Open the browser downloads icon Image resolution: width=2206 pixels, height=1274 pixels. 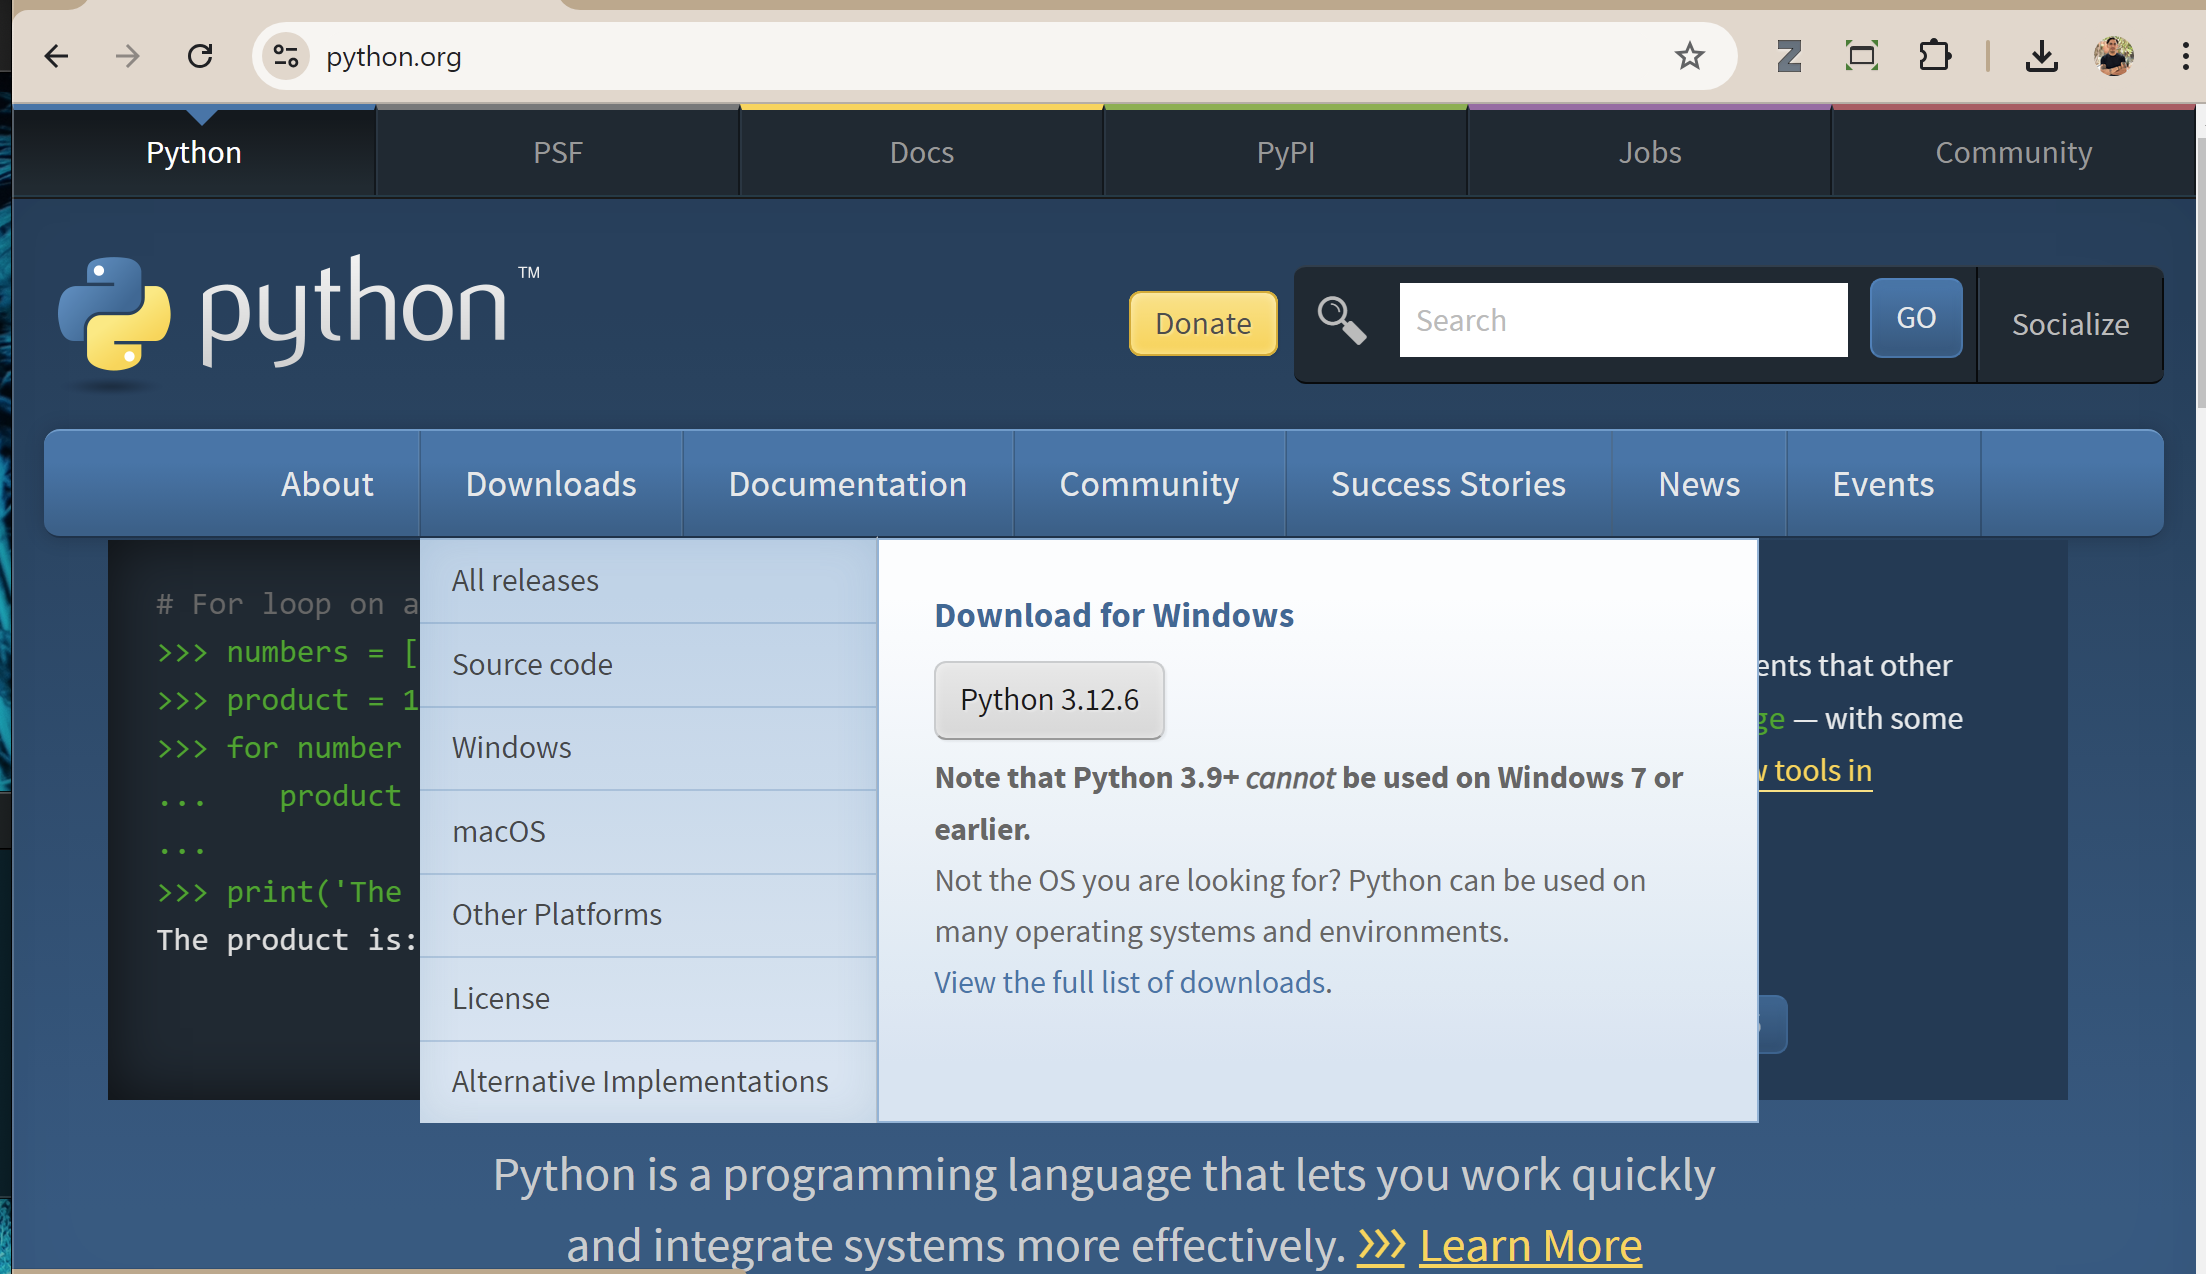pyautogui.click(x=2041, y=56)
